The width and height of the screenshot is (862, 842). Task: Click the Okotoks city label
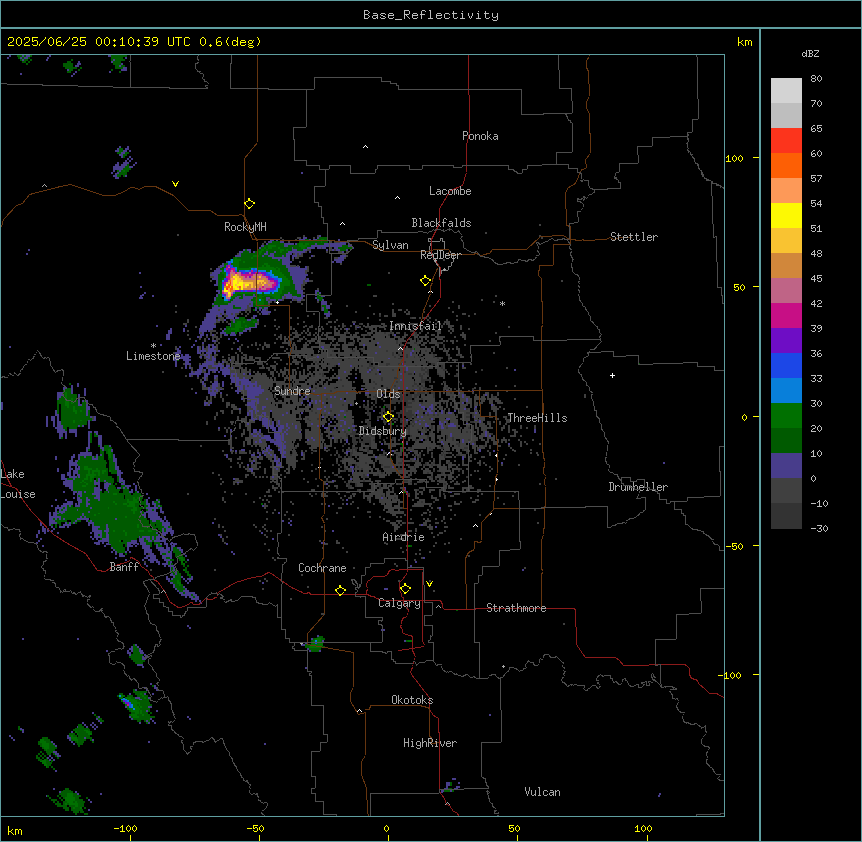tap(412, 700)
